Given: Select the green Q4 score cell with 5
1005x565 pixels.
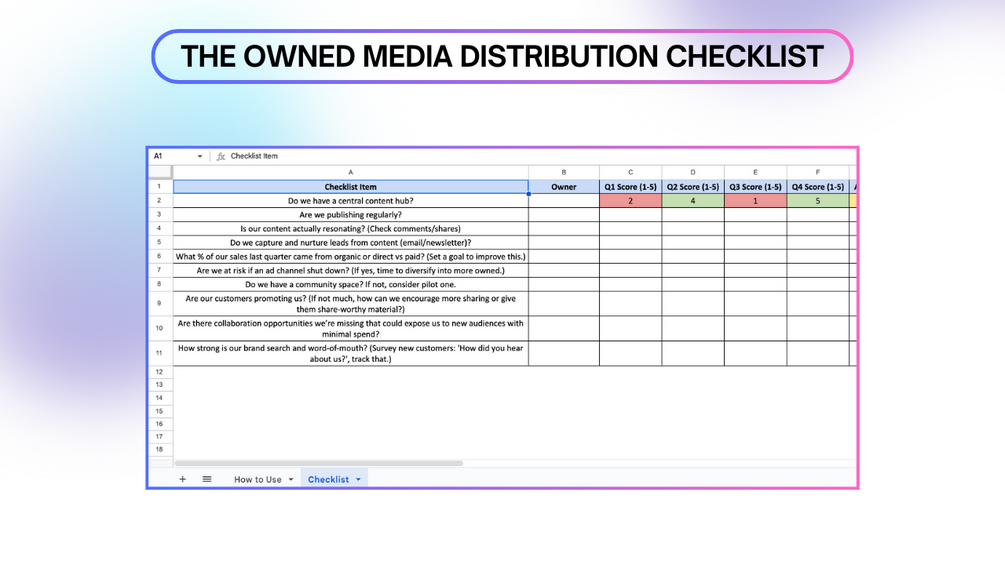Looking at the screenshot, I should [818, 201].
